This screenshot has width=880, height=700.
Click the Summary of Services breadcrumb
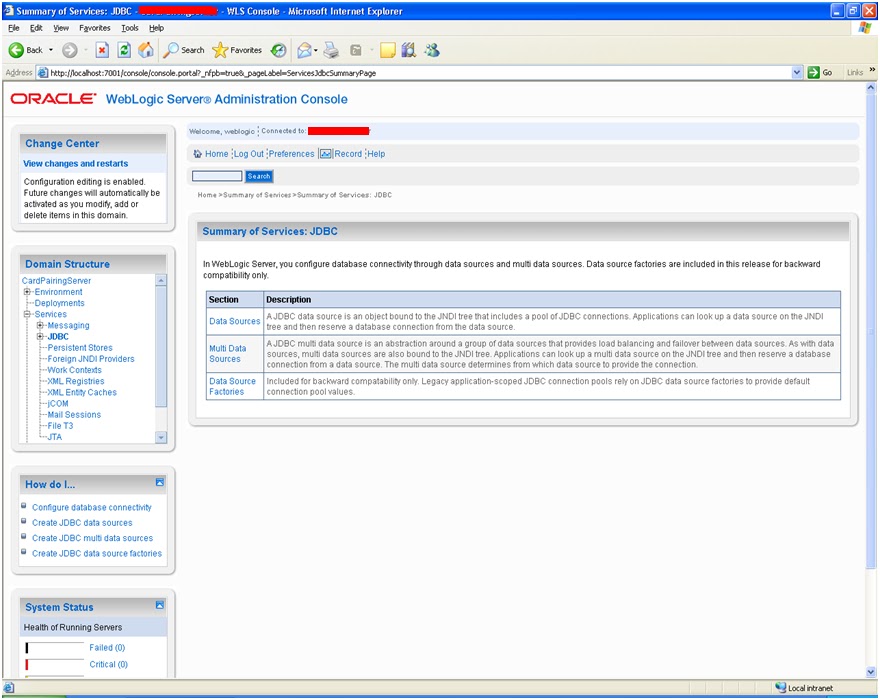click(257, 195)
